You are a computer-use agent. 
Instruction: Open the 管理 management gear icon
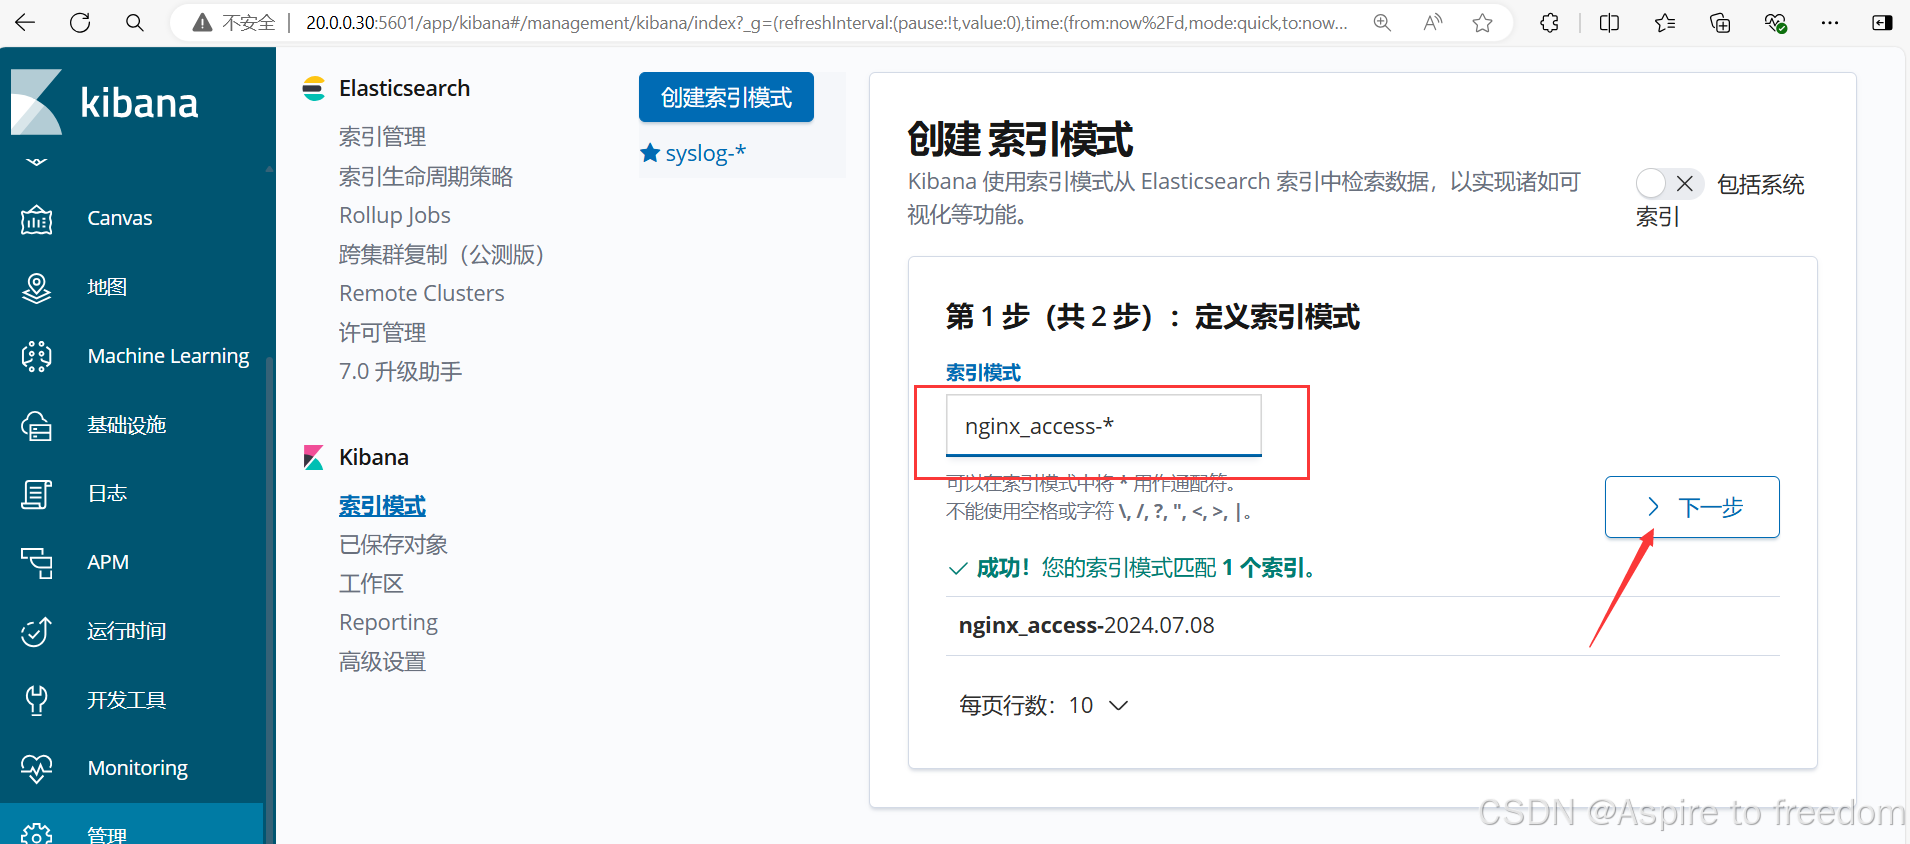(x=37, y=832)
